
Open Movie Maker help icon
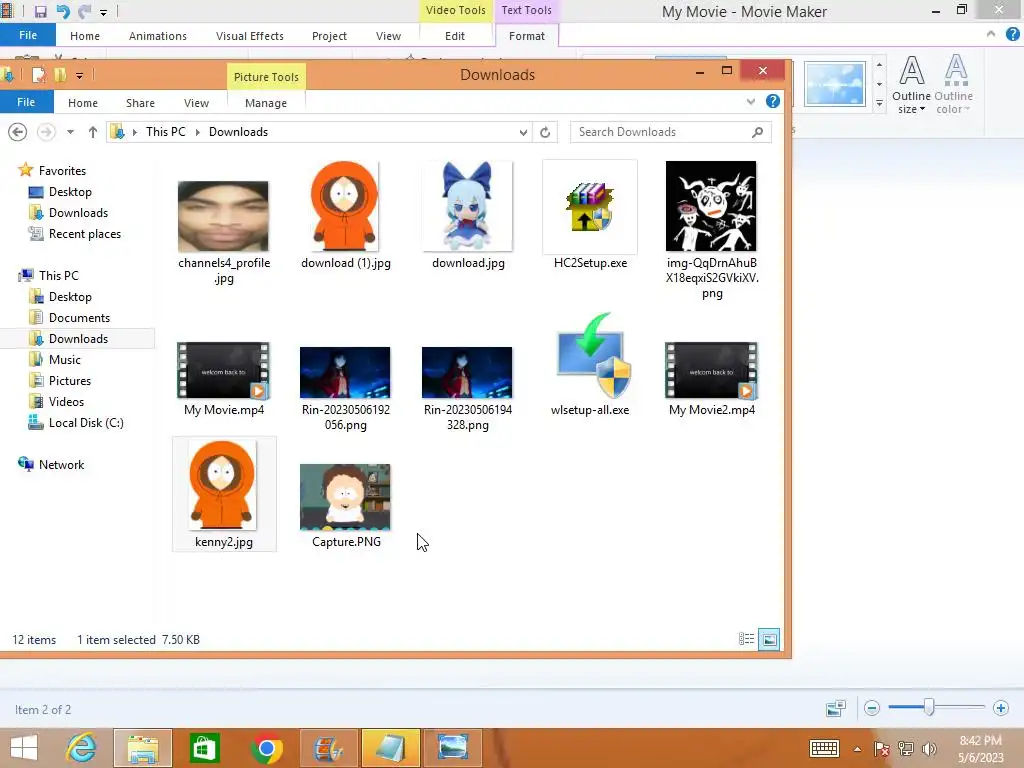tap(1012, 34)
